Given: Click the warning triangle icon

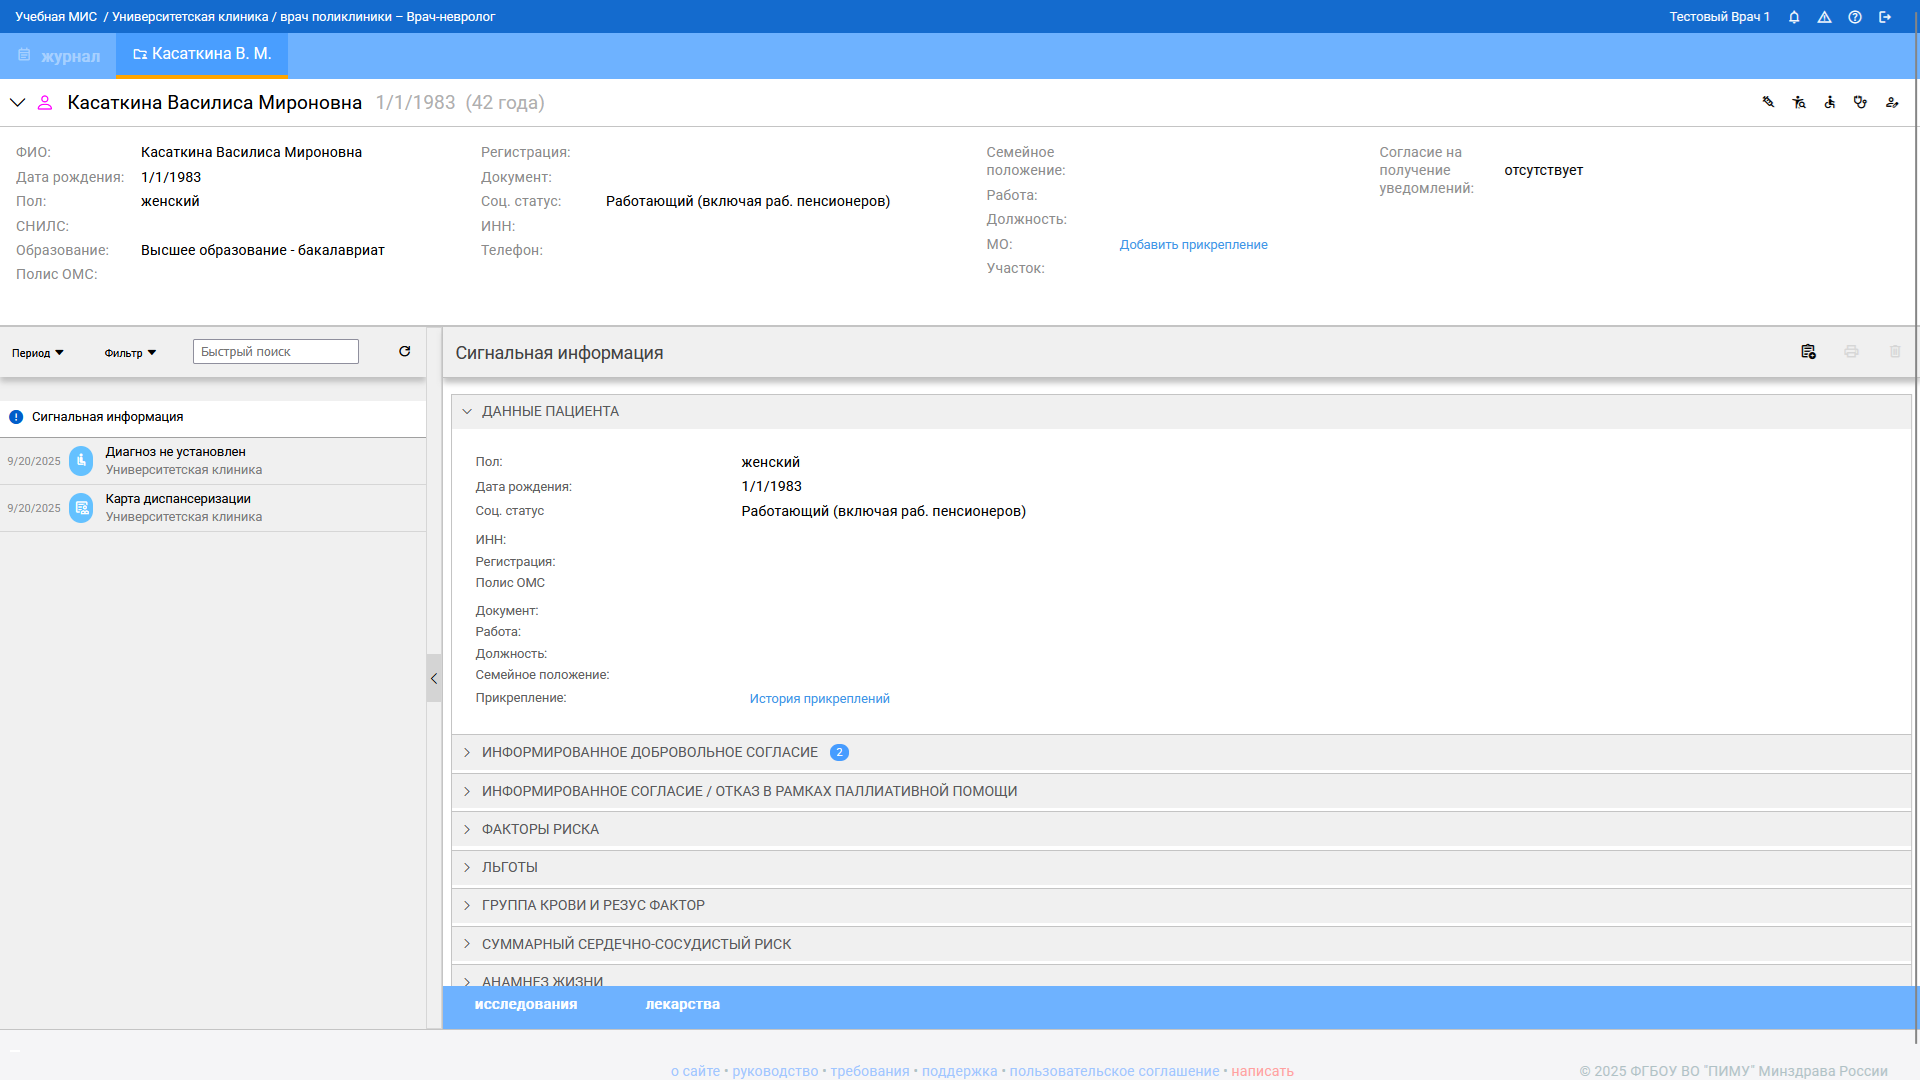Looking at the screenshot, I should click(1824, 17).
